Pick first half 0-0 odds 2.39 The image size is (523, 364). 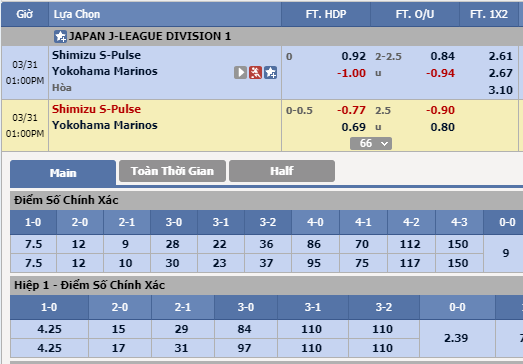pos(456,338)
